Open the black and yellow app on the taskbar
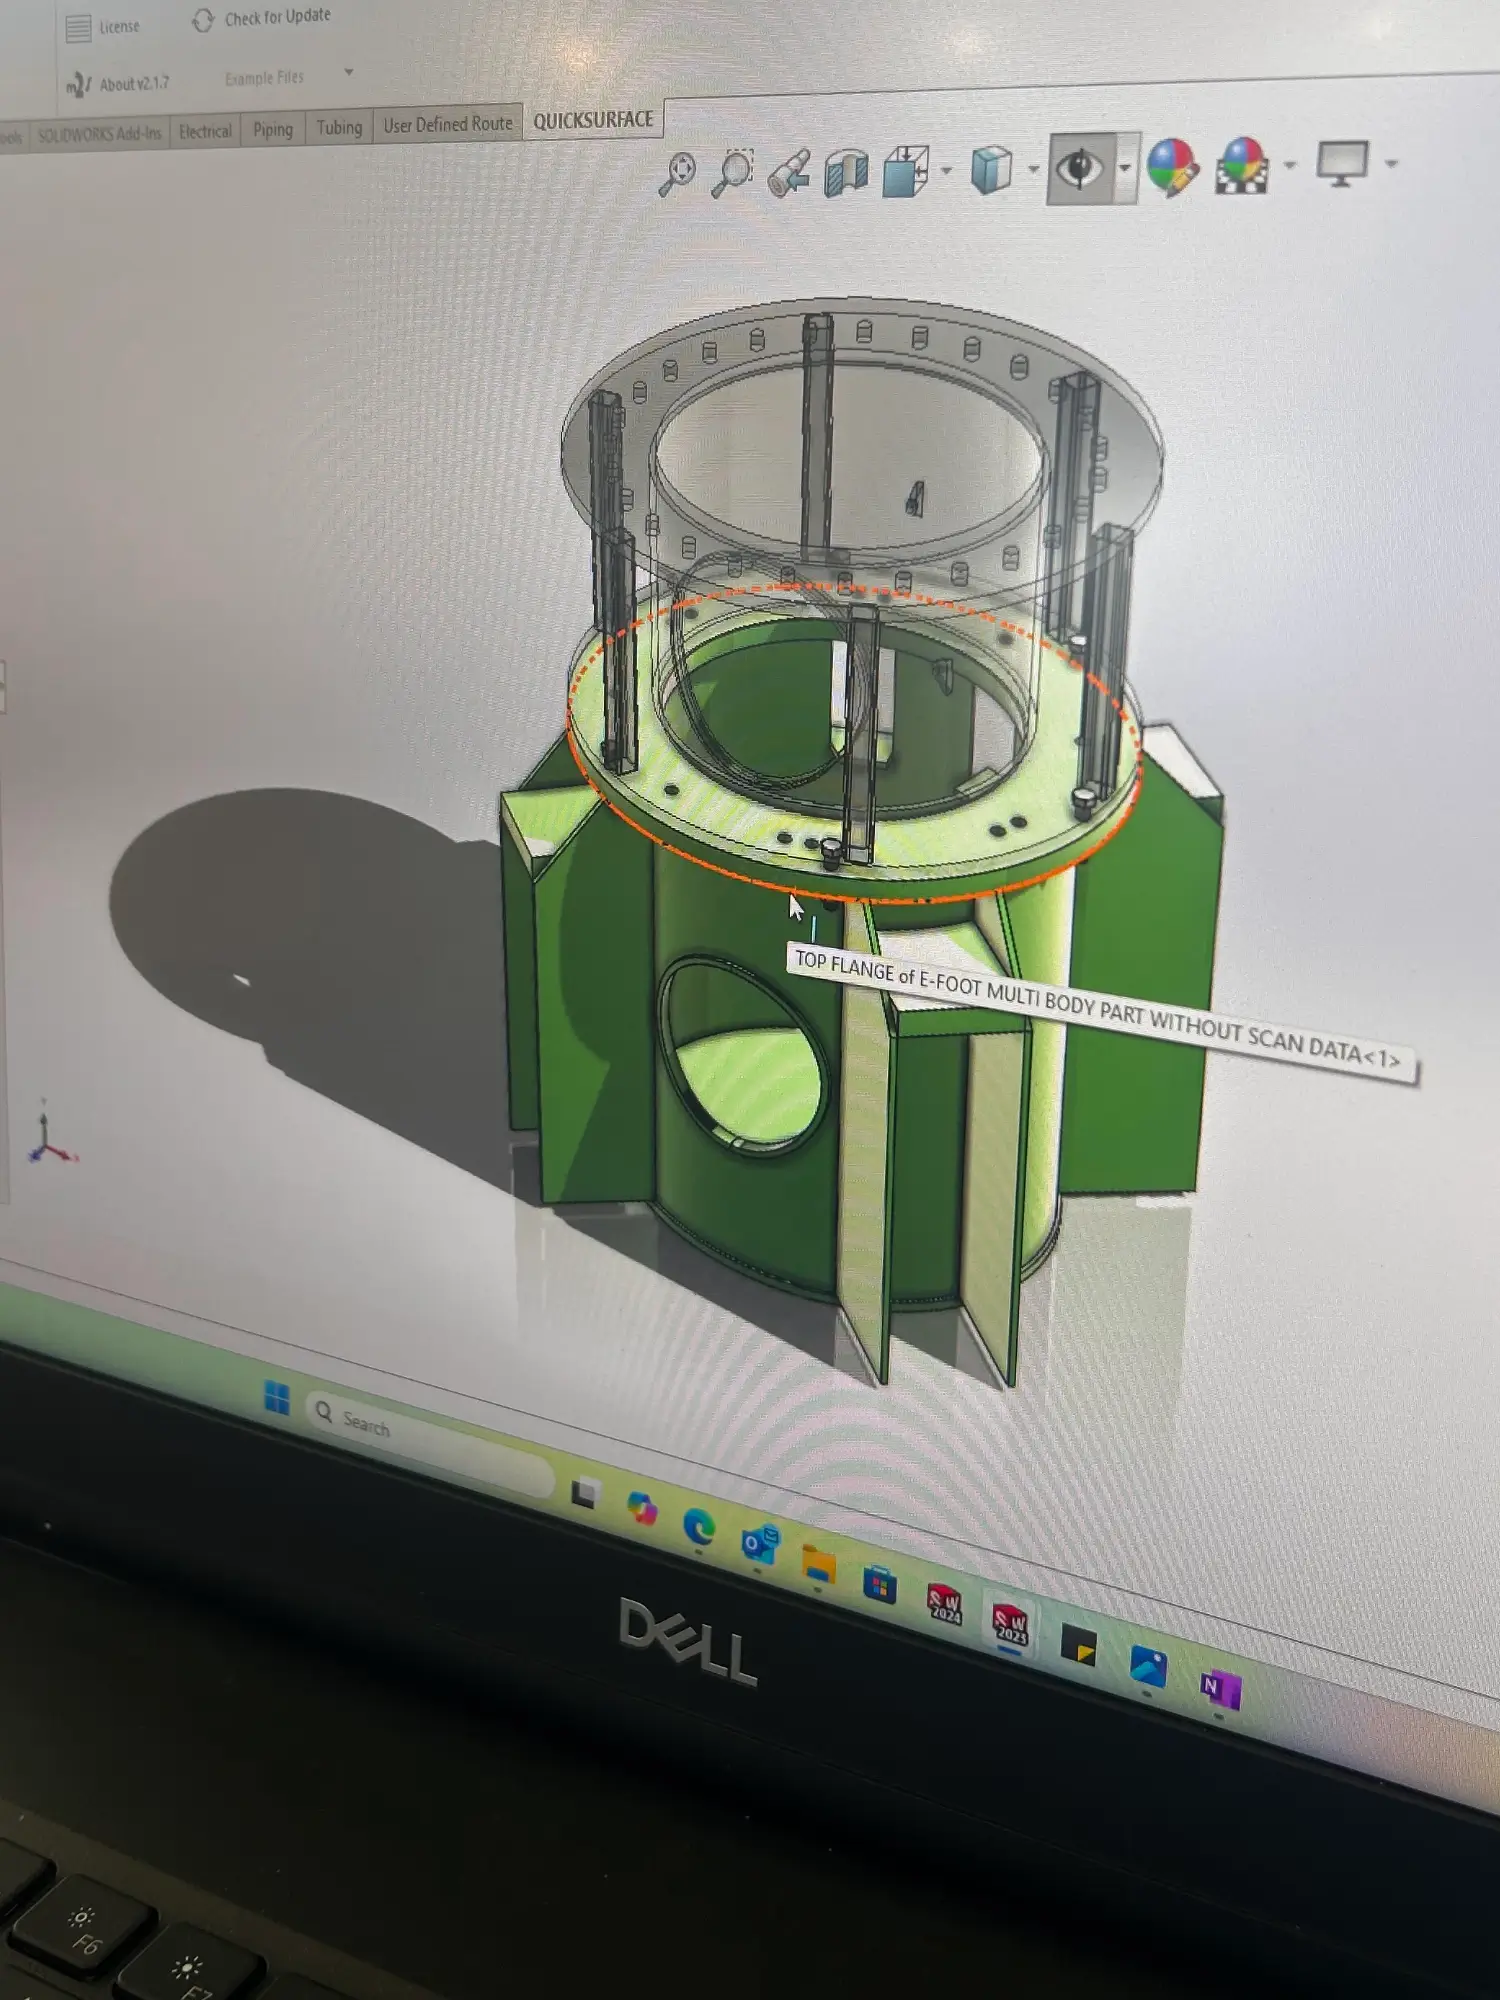This screenshot has width=1500, height=2000. (1078, 1646)
